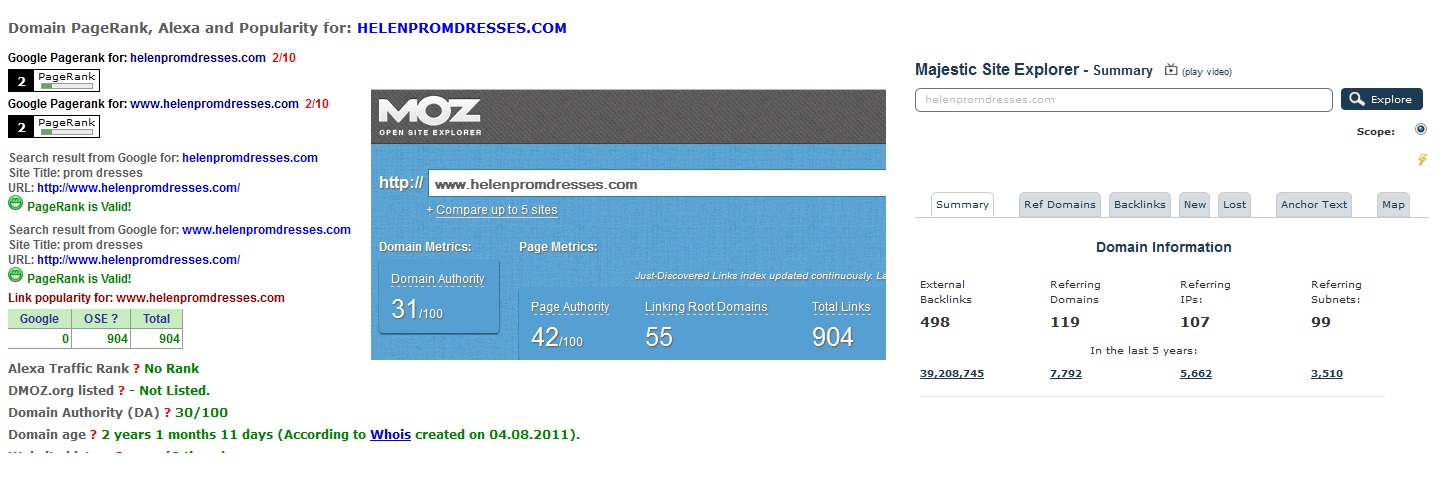Click the Domain Information heading

[1164, 247]
